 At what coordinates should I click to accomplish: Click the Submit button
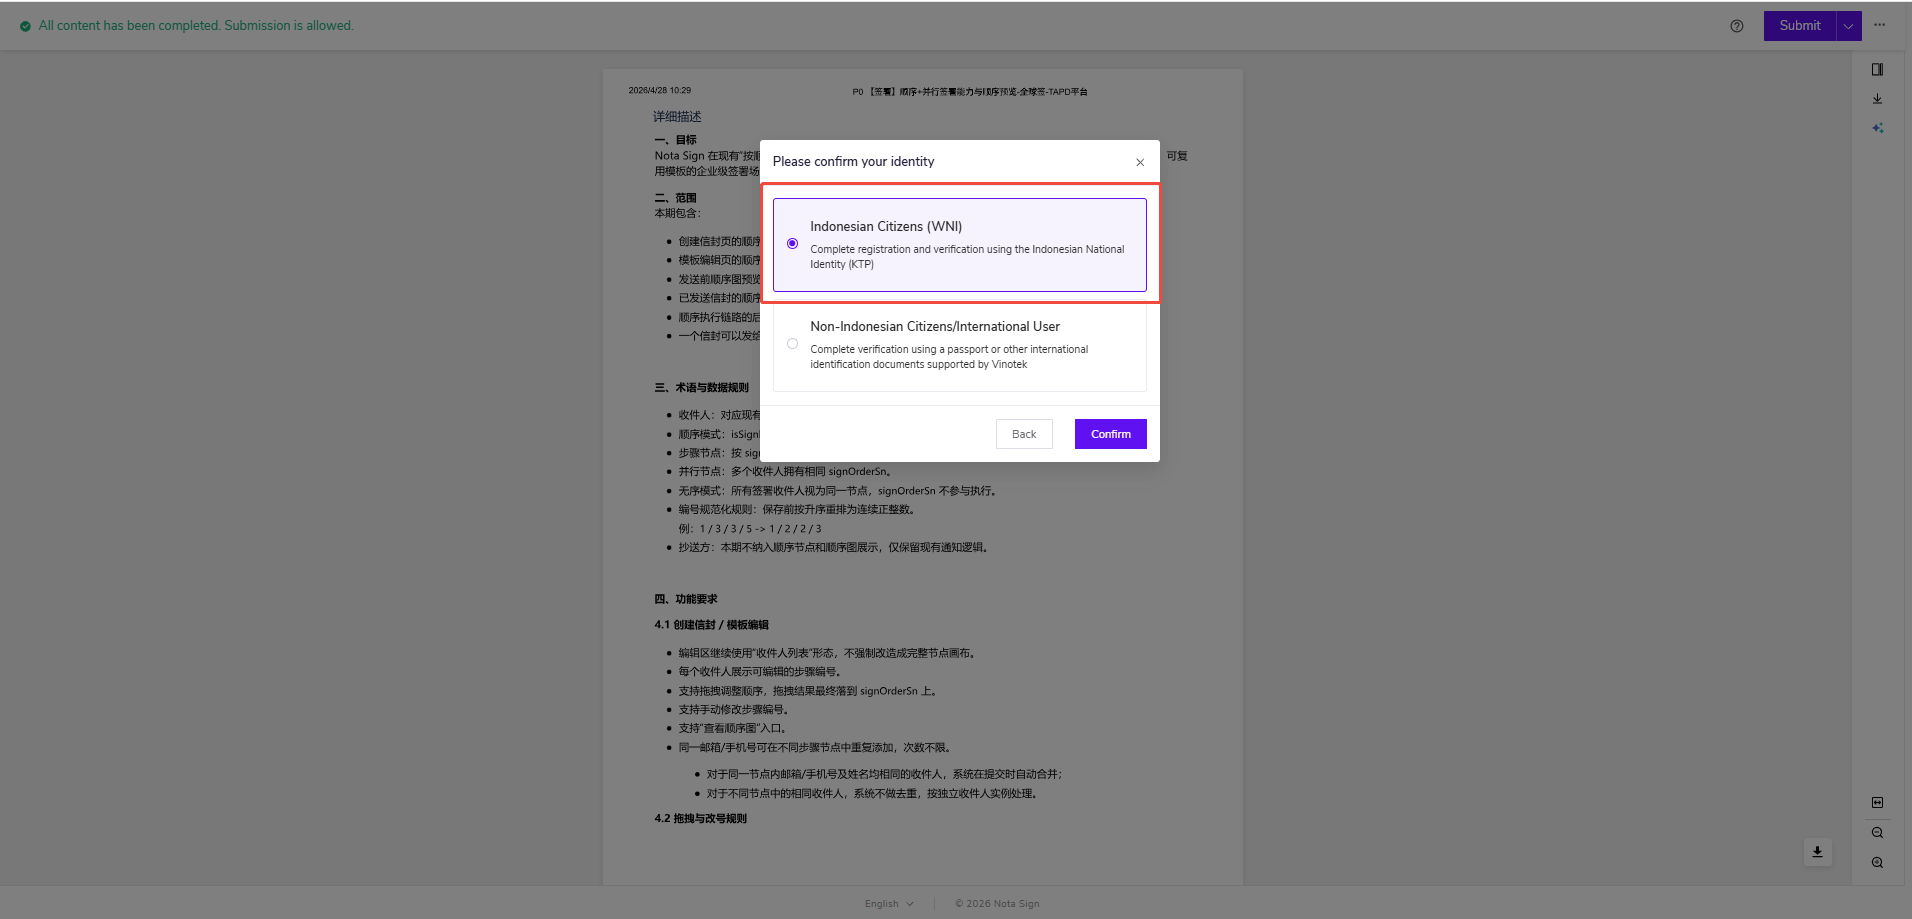(1800, 26)
